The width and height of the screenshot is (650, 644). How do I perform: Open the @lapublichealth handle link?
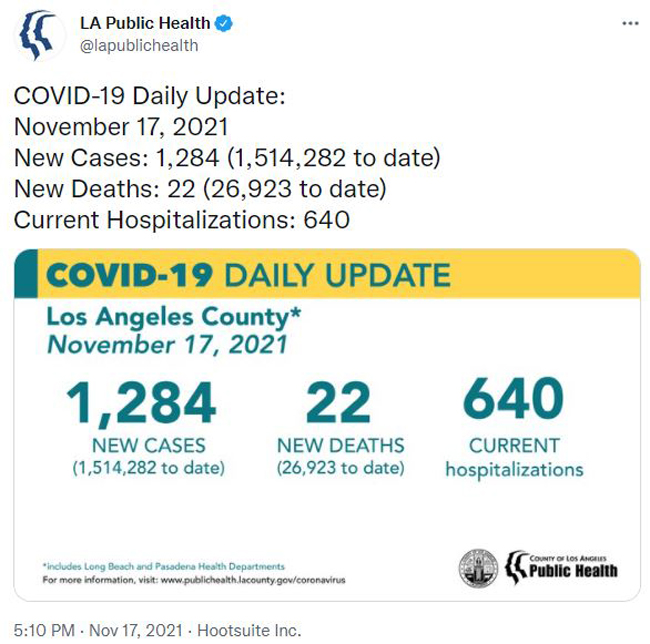click(x=139, y=46)
